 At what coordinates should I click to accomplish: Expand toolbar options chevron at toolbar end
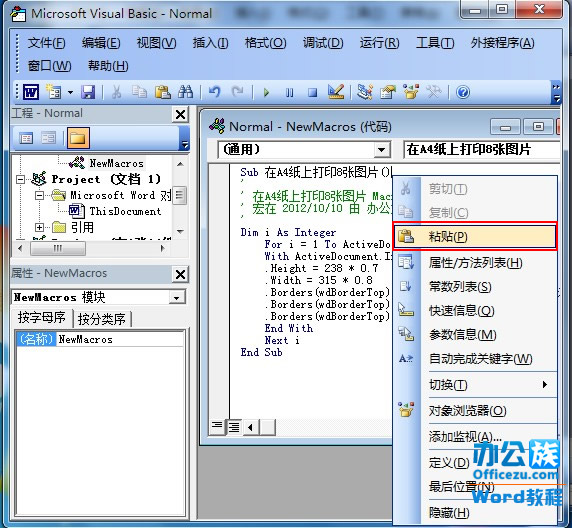[556, 93]
